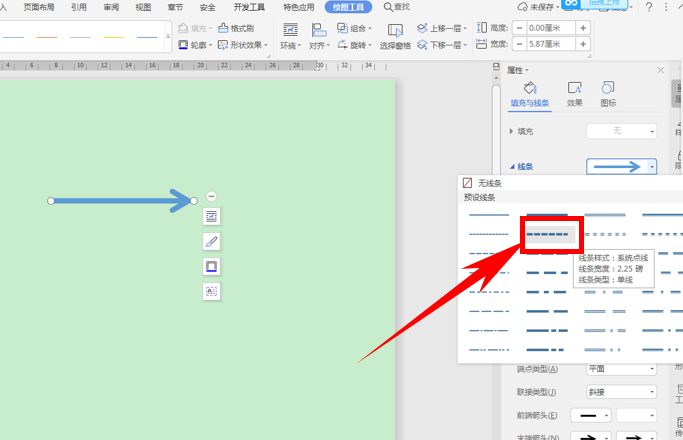The image size is (683, 440).
Task: Switch to the 效果 effects tab
Action: [x=575, y=94]
